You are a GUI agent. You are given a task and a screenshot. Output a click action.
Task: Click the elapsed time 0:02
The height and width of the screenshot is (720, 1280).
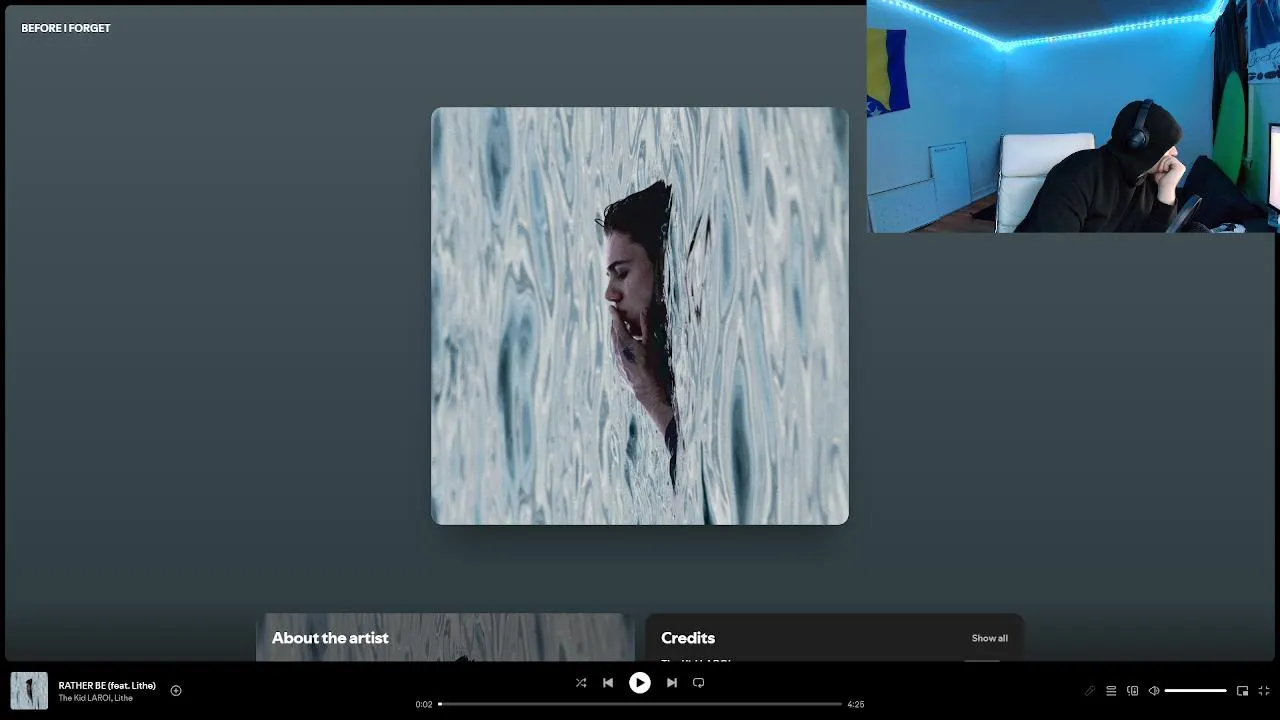point(424,704)
